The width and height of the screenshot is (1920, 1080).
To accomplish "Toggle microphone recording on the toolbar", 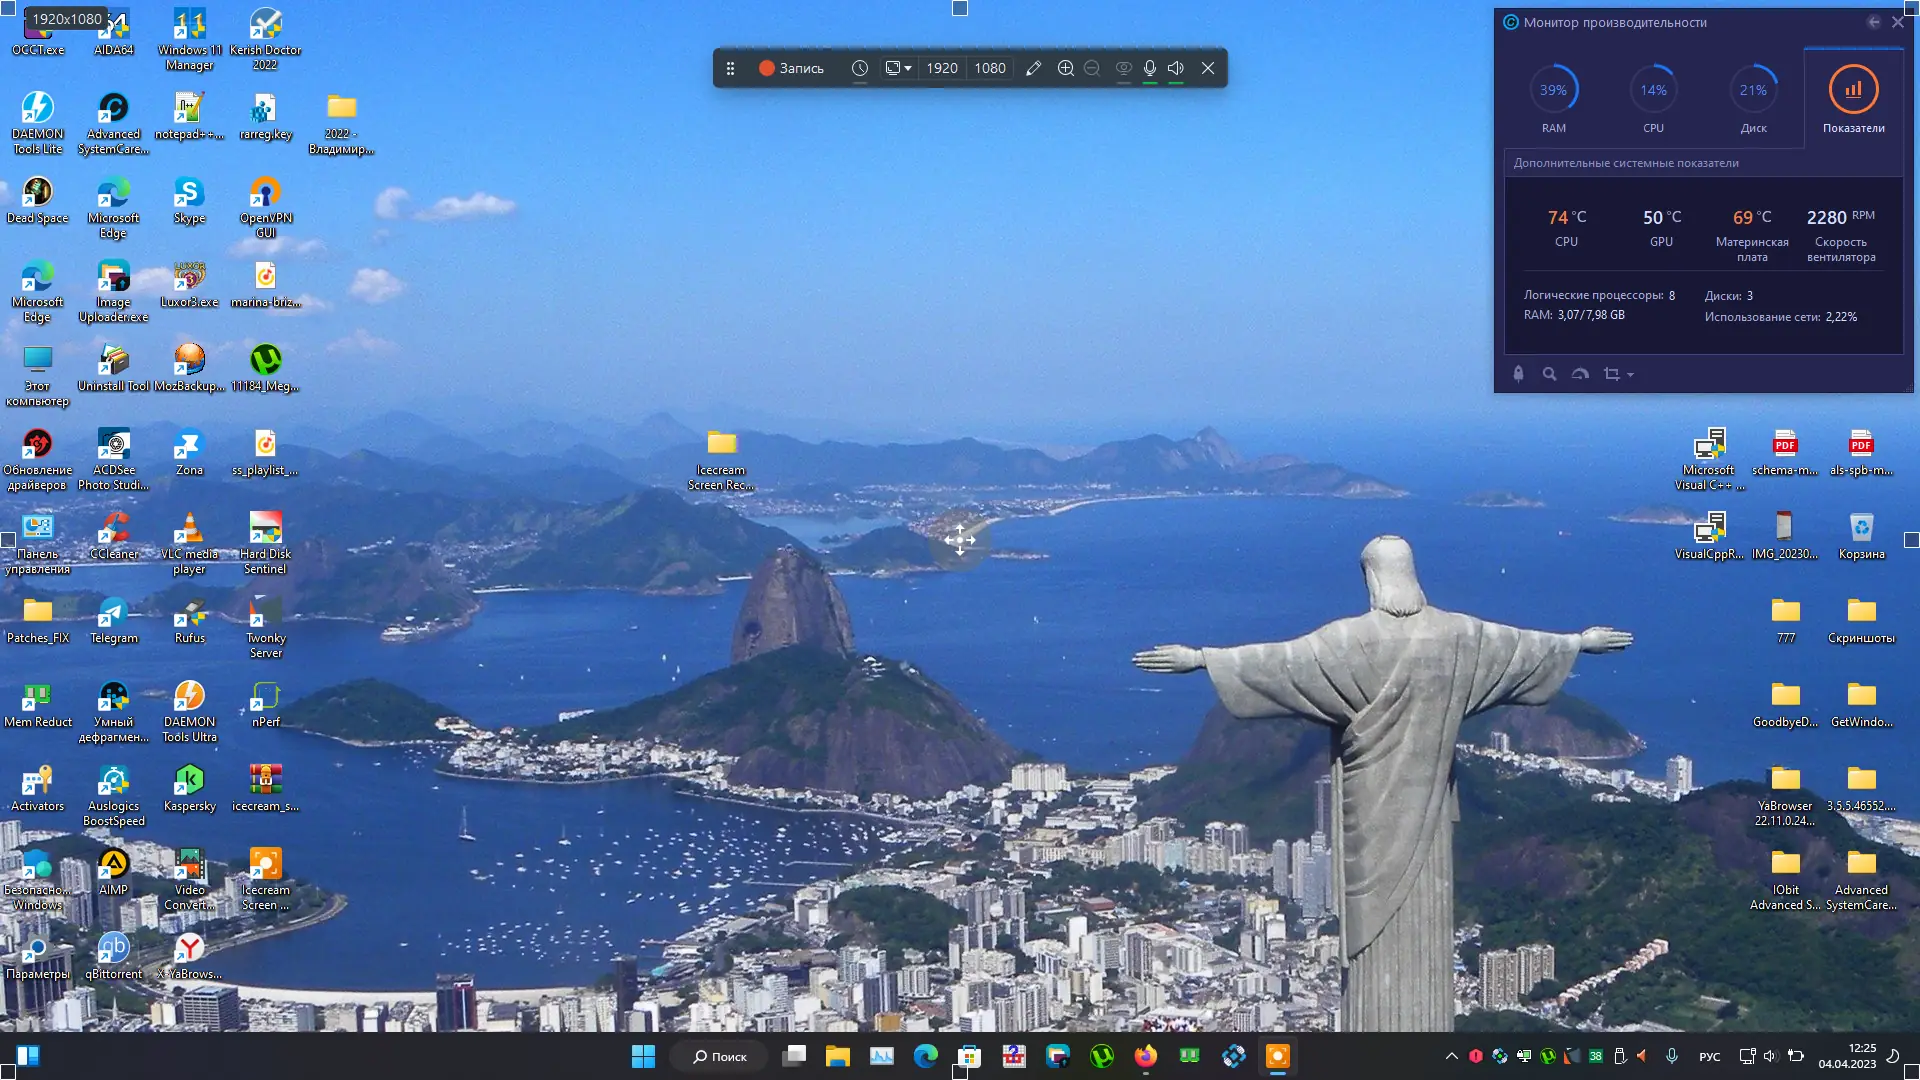I will pos(1150,68).
